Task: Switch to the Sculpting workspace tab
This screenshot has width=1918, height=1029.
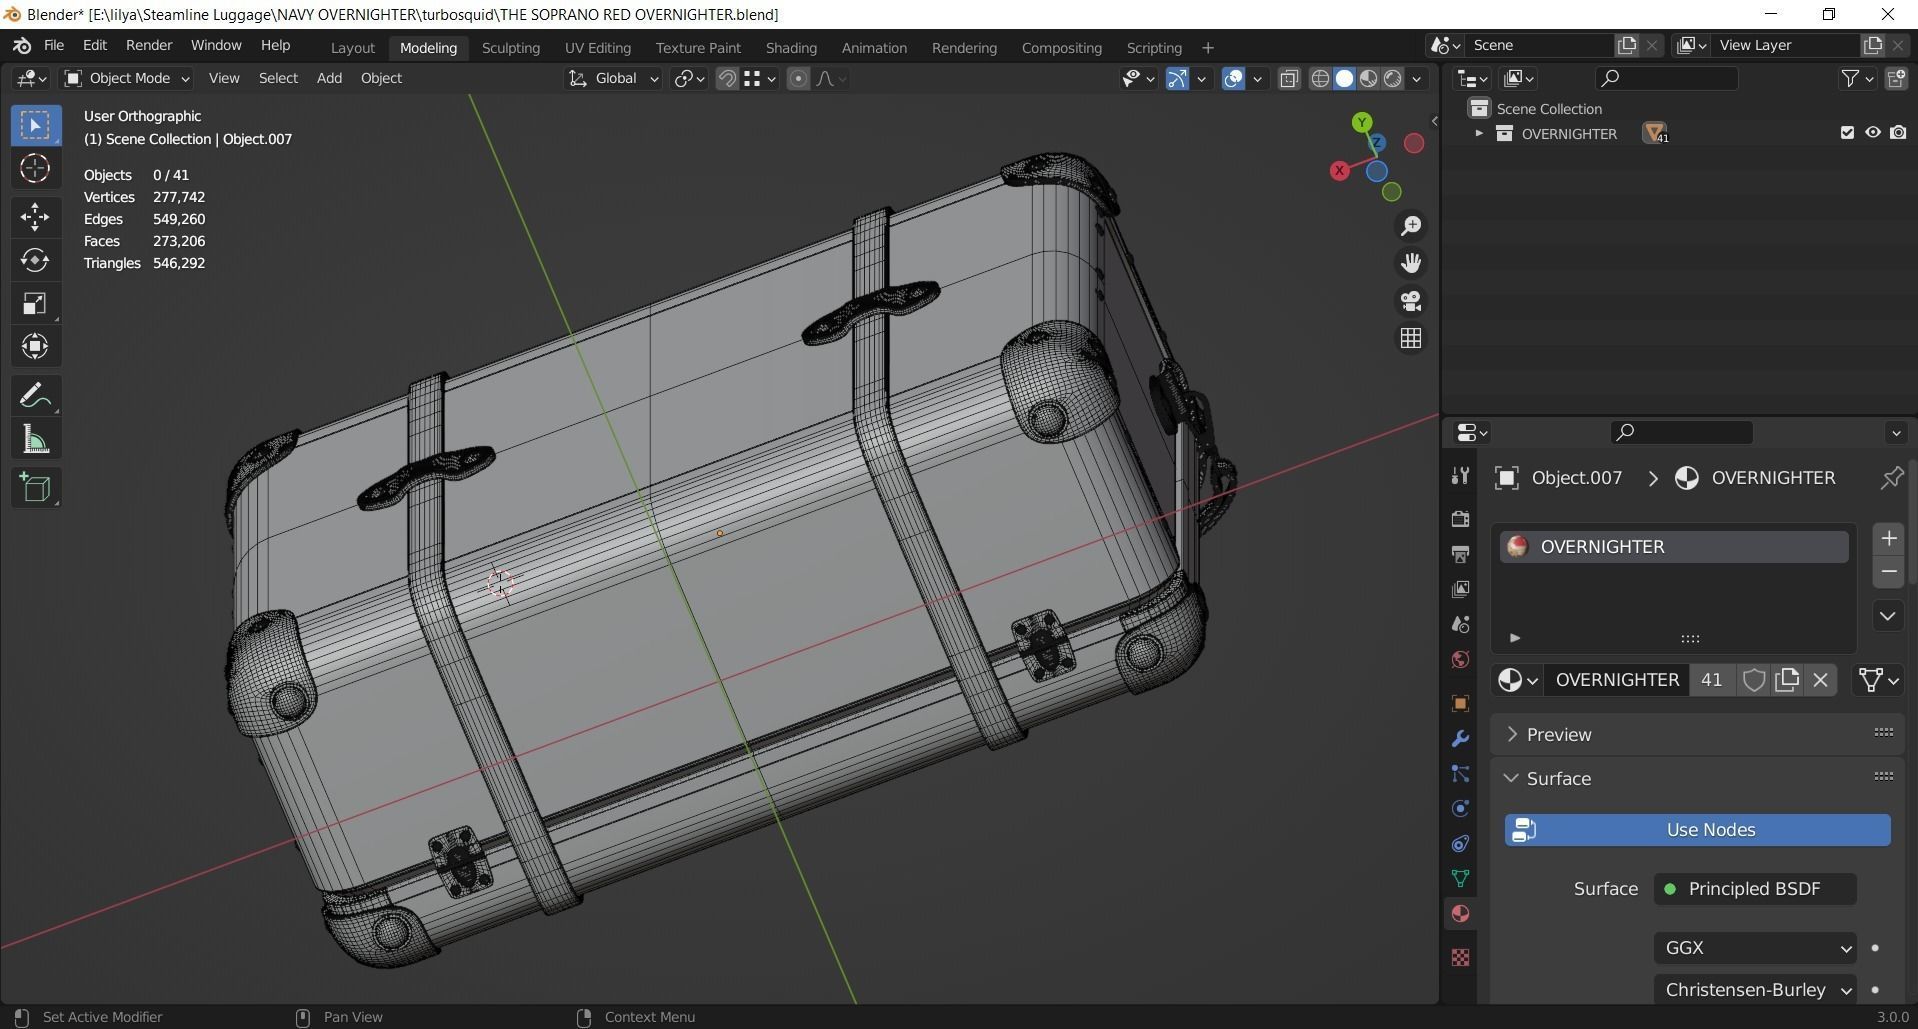Action: (x=510, y=48)
